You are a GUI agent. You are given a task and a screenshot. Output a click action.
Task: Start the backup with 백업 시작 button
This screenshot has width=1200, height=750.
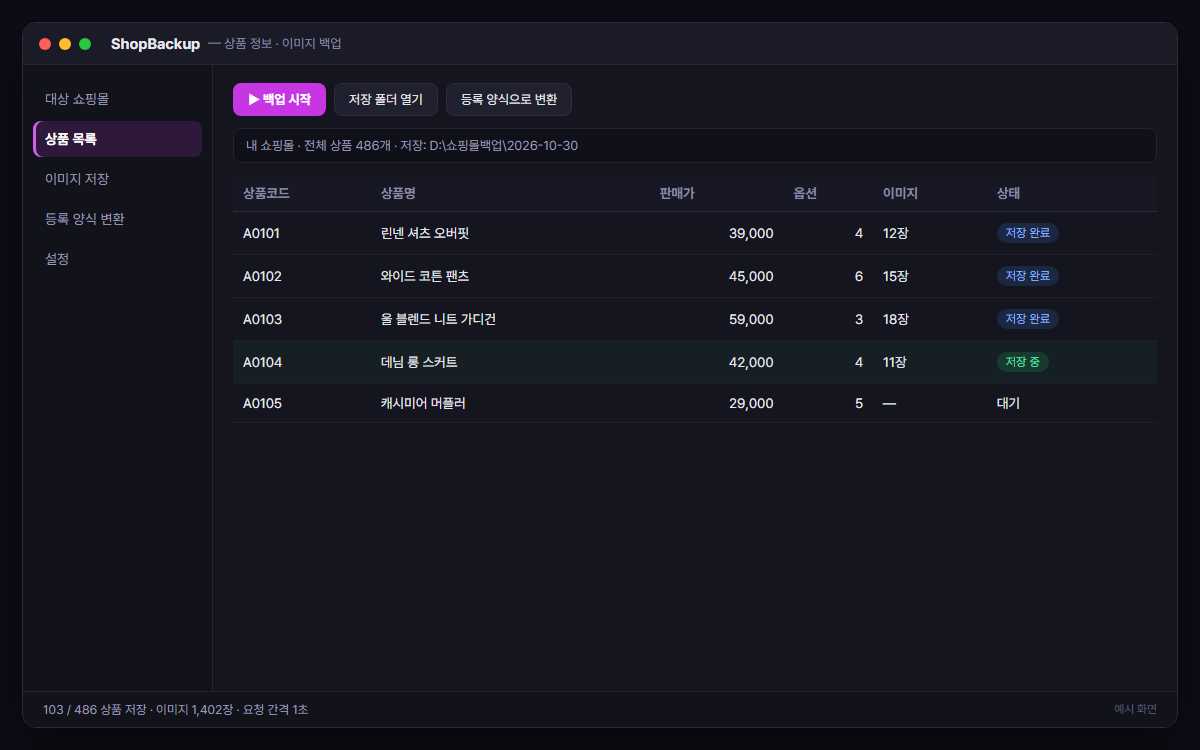[x=279, y=100]
